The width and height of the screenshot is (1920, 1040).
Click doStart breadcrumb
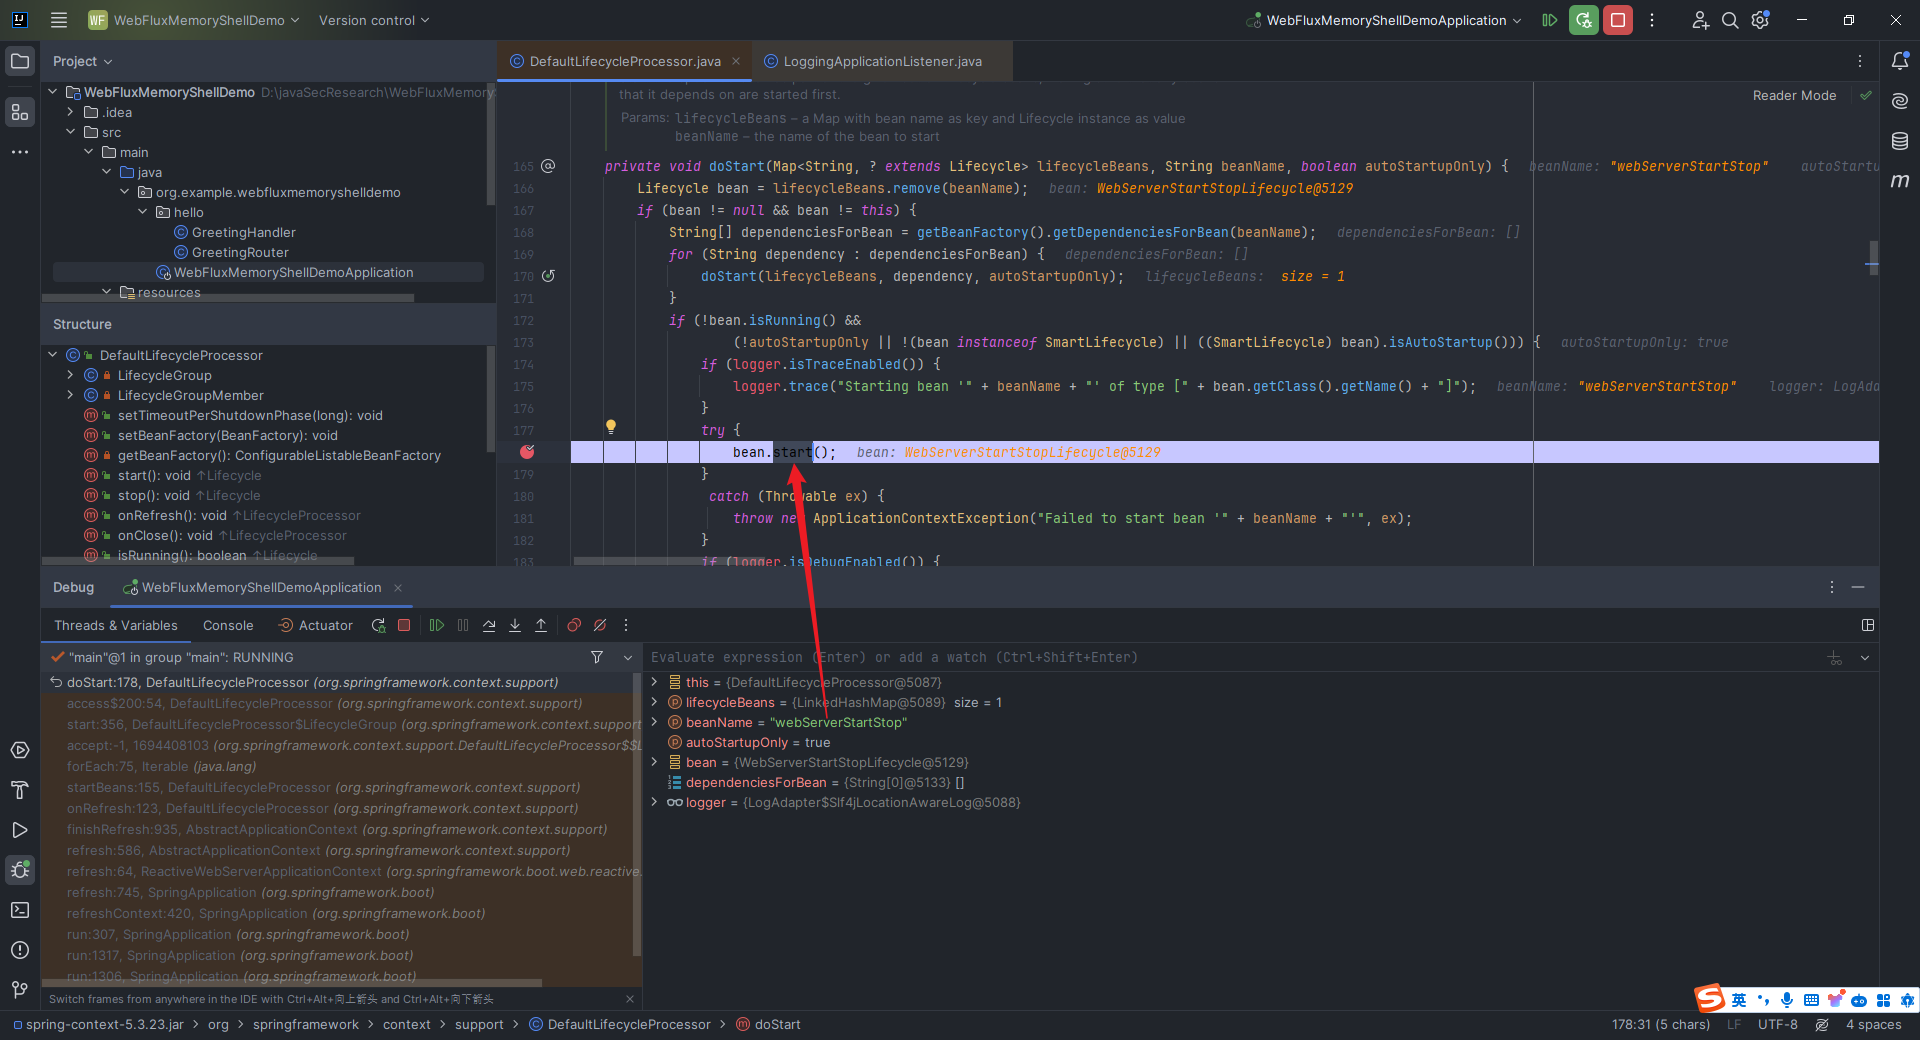[768, 1024]
